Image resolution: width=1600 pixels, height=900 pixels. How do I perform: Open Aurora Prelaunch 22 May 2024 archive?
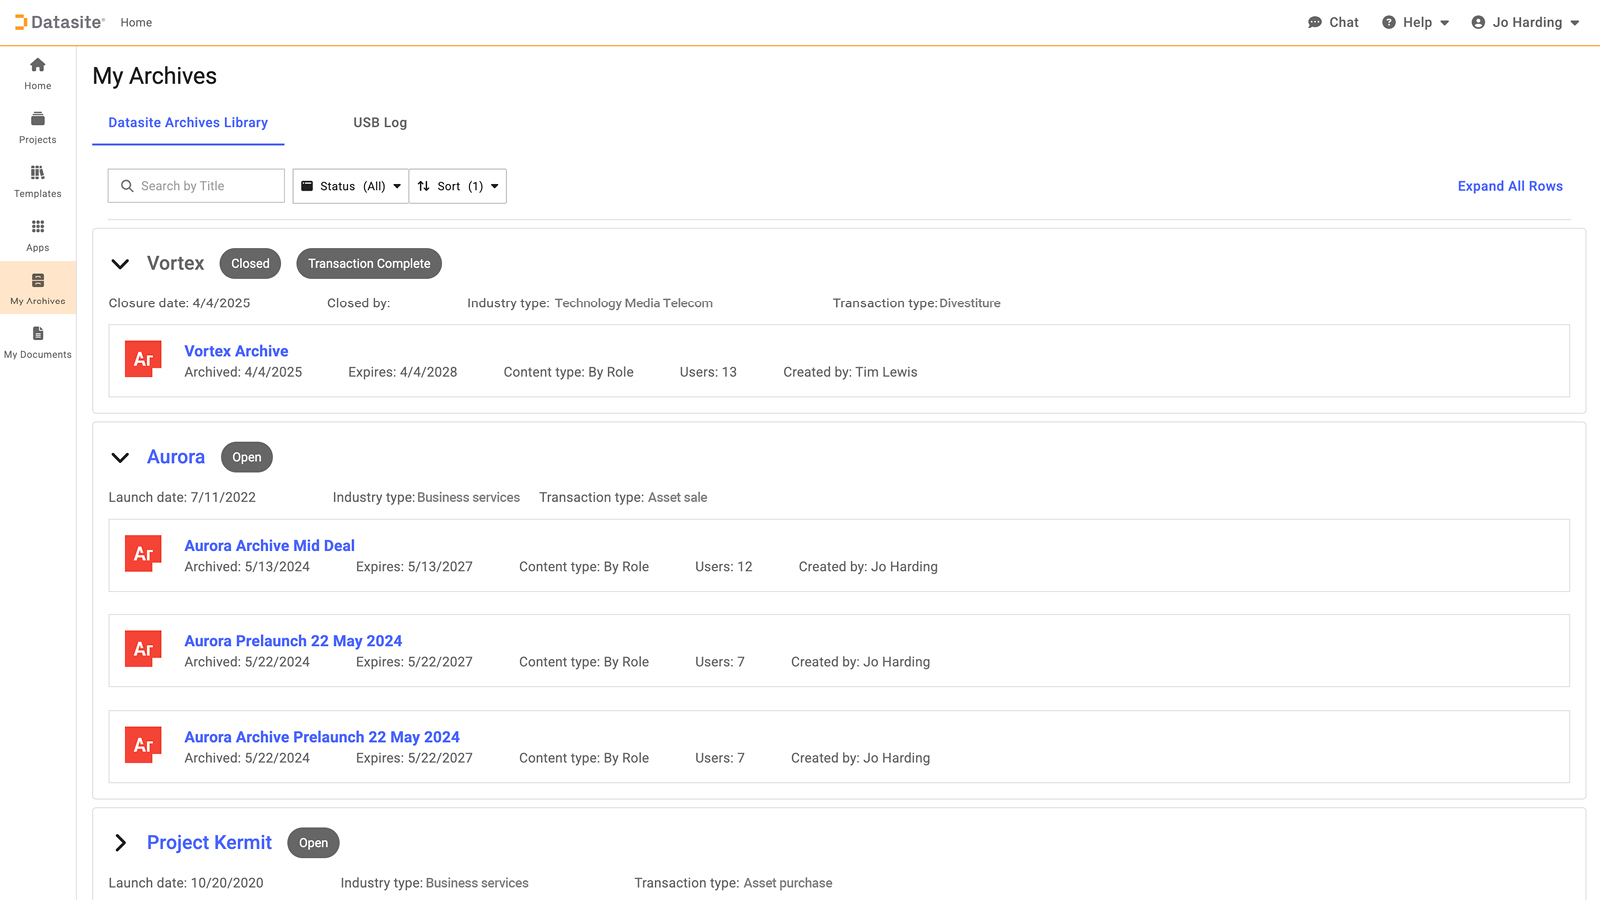(293, 641)
